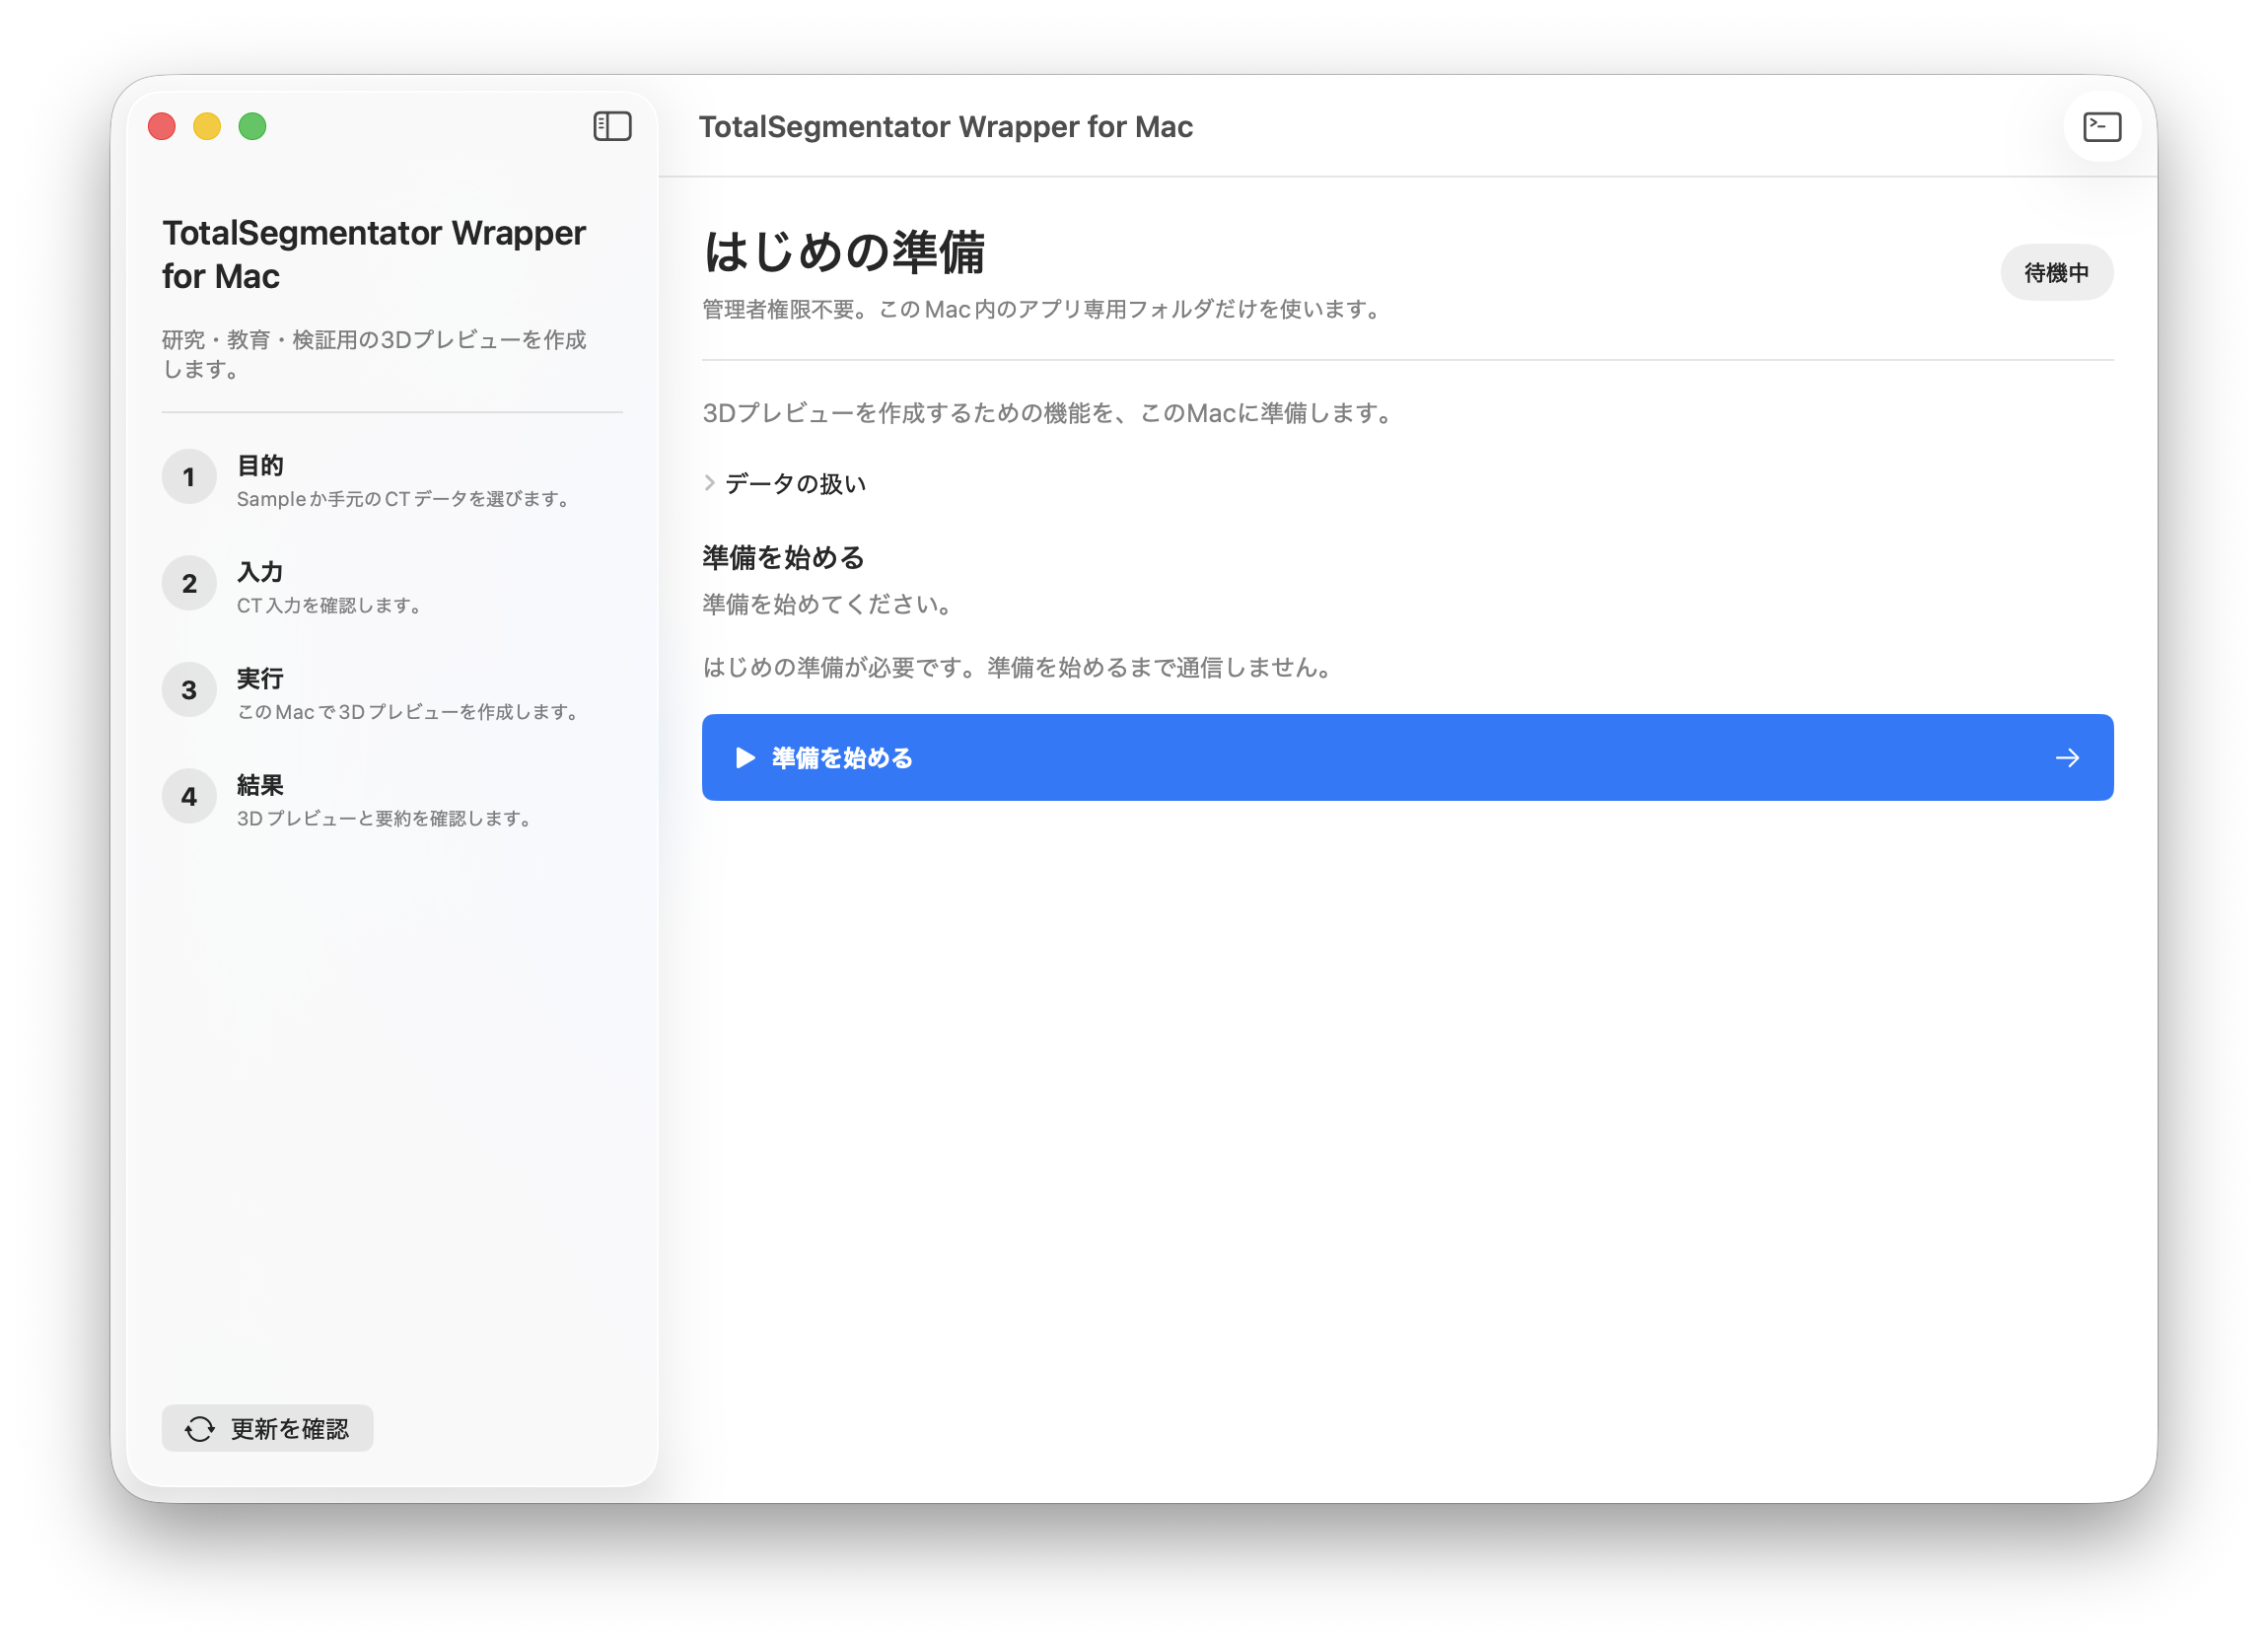
Task: Click the sidebar title TotalSegmentator Wrapper for Mac
Action: [x=374, y=254]
